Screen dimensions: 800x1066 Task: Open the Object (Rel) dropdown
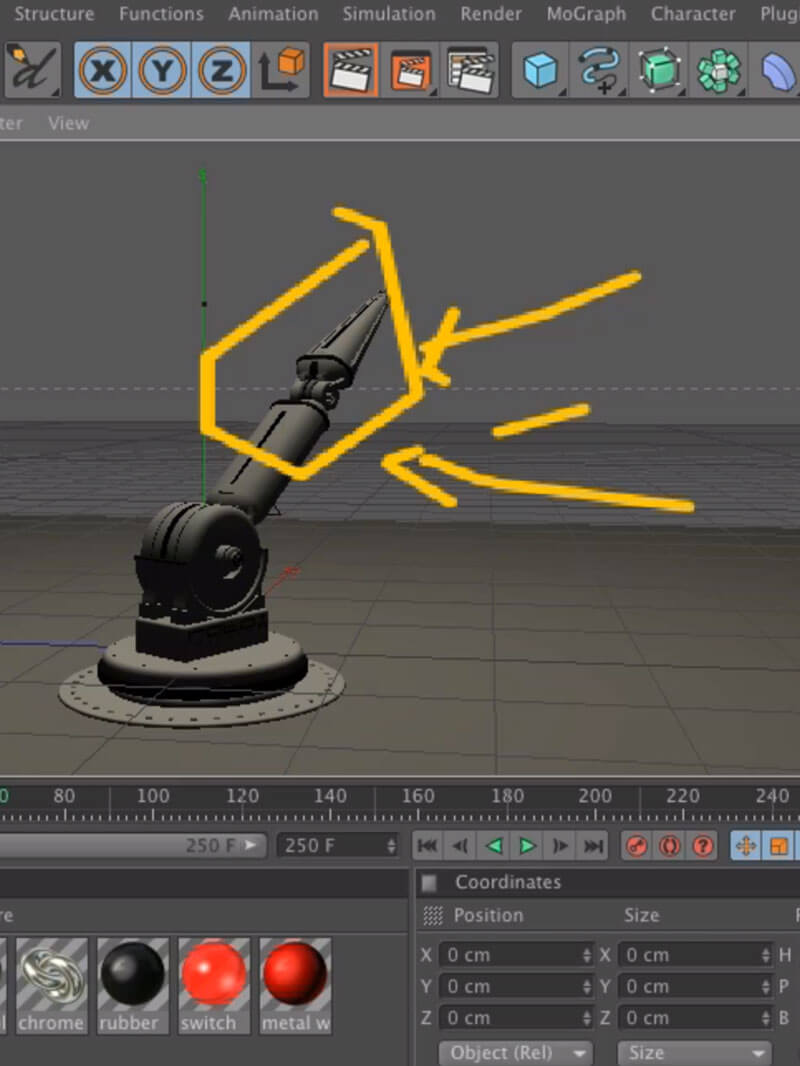point(516,1053)
